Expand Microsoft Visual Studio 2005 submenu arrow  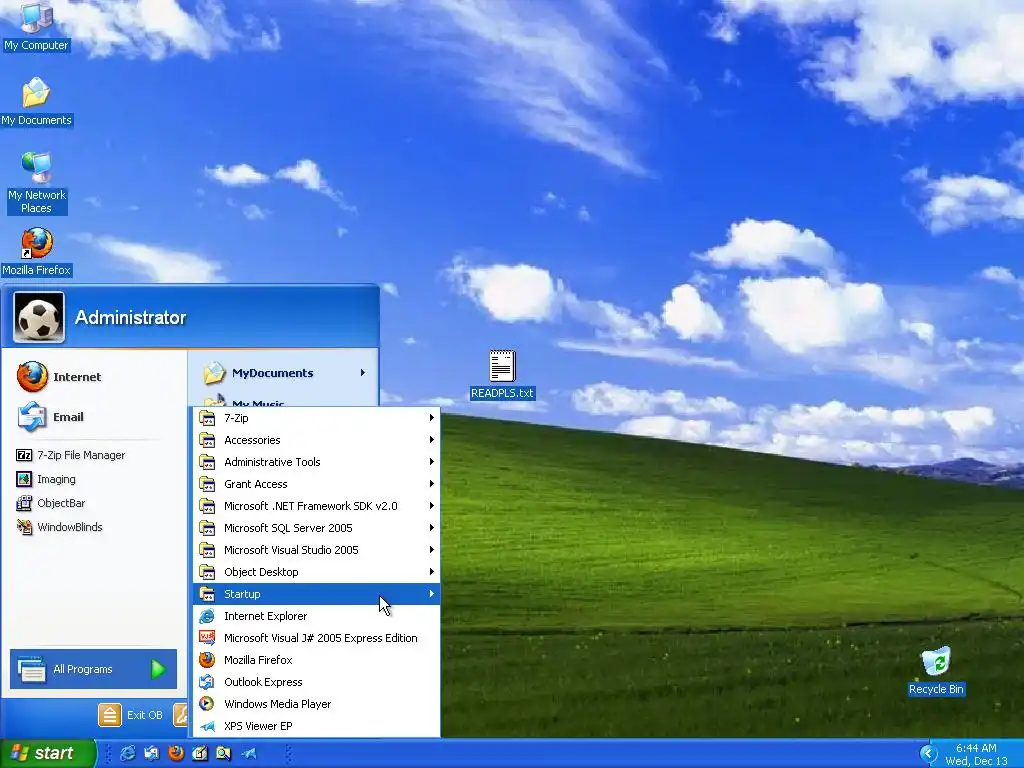point(432,550)
